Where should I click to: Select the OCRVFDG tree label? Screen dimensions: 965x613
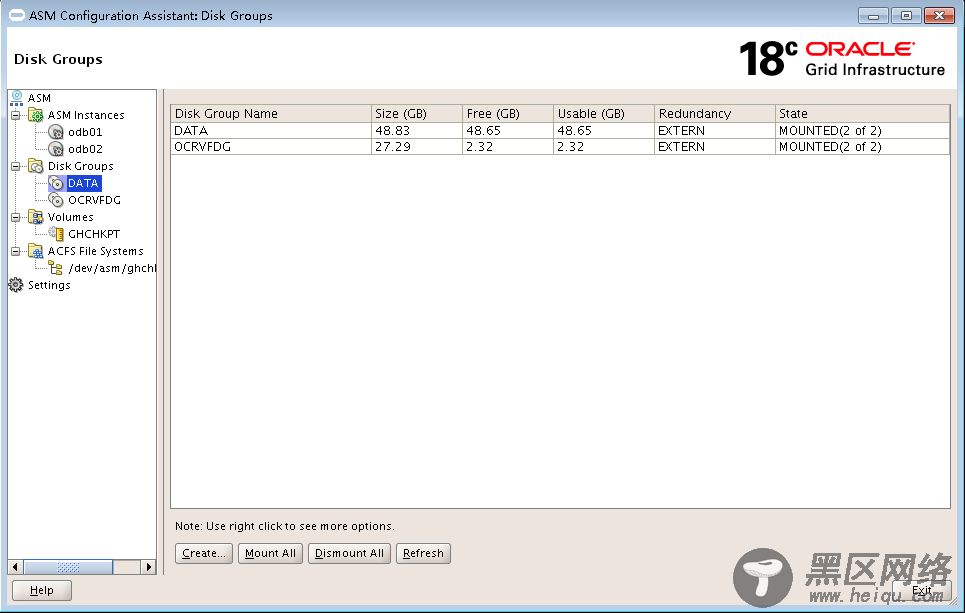pos(95,200)
